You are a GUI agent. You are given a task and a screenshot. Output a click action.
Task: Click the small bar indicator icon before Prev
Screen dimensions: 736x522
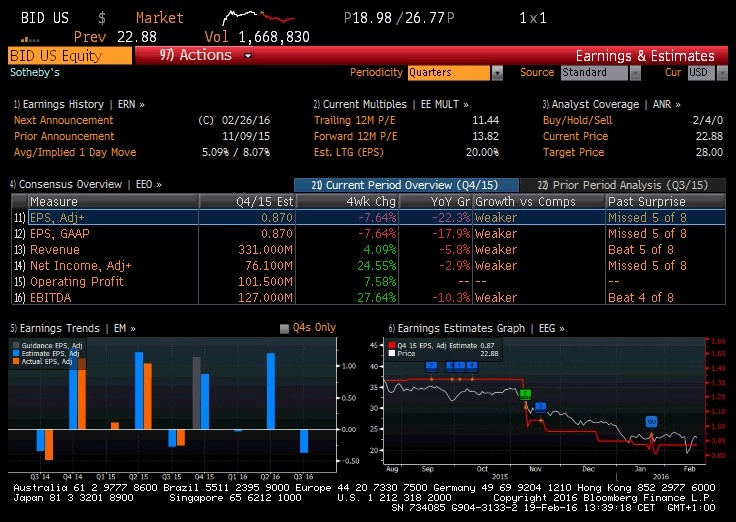click(30, 39)
